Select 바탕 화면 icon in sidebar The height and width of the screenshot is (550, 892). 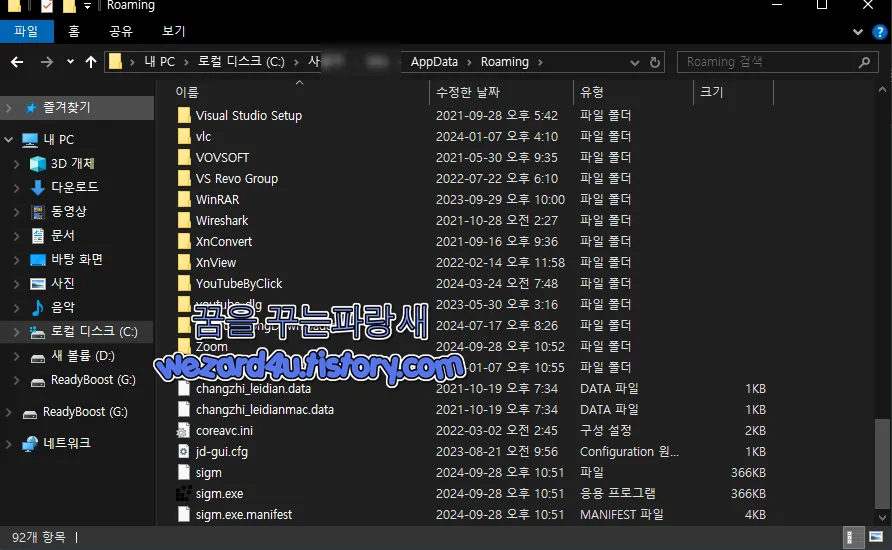pos(38,260)
